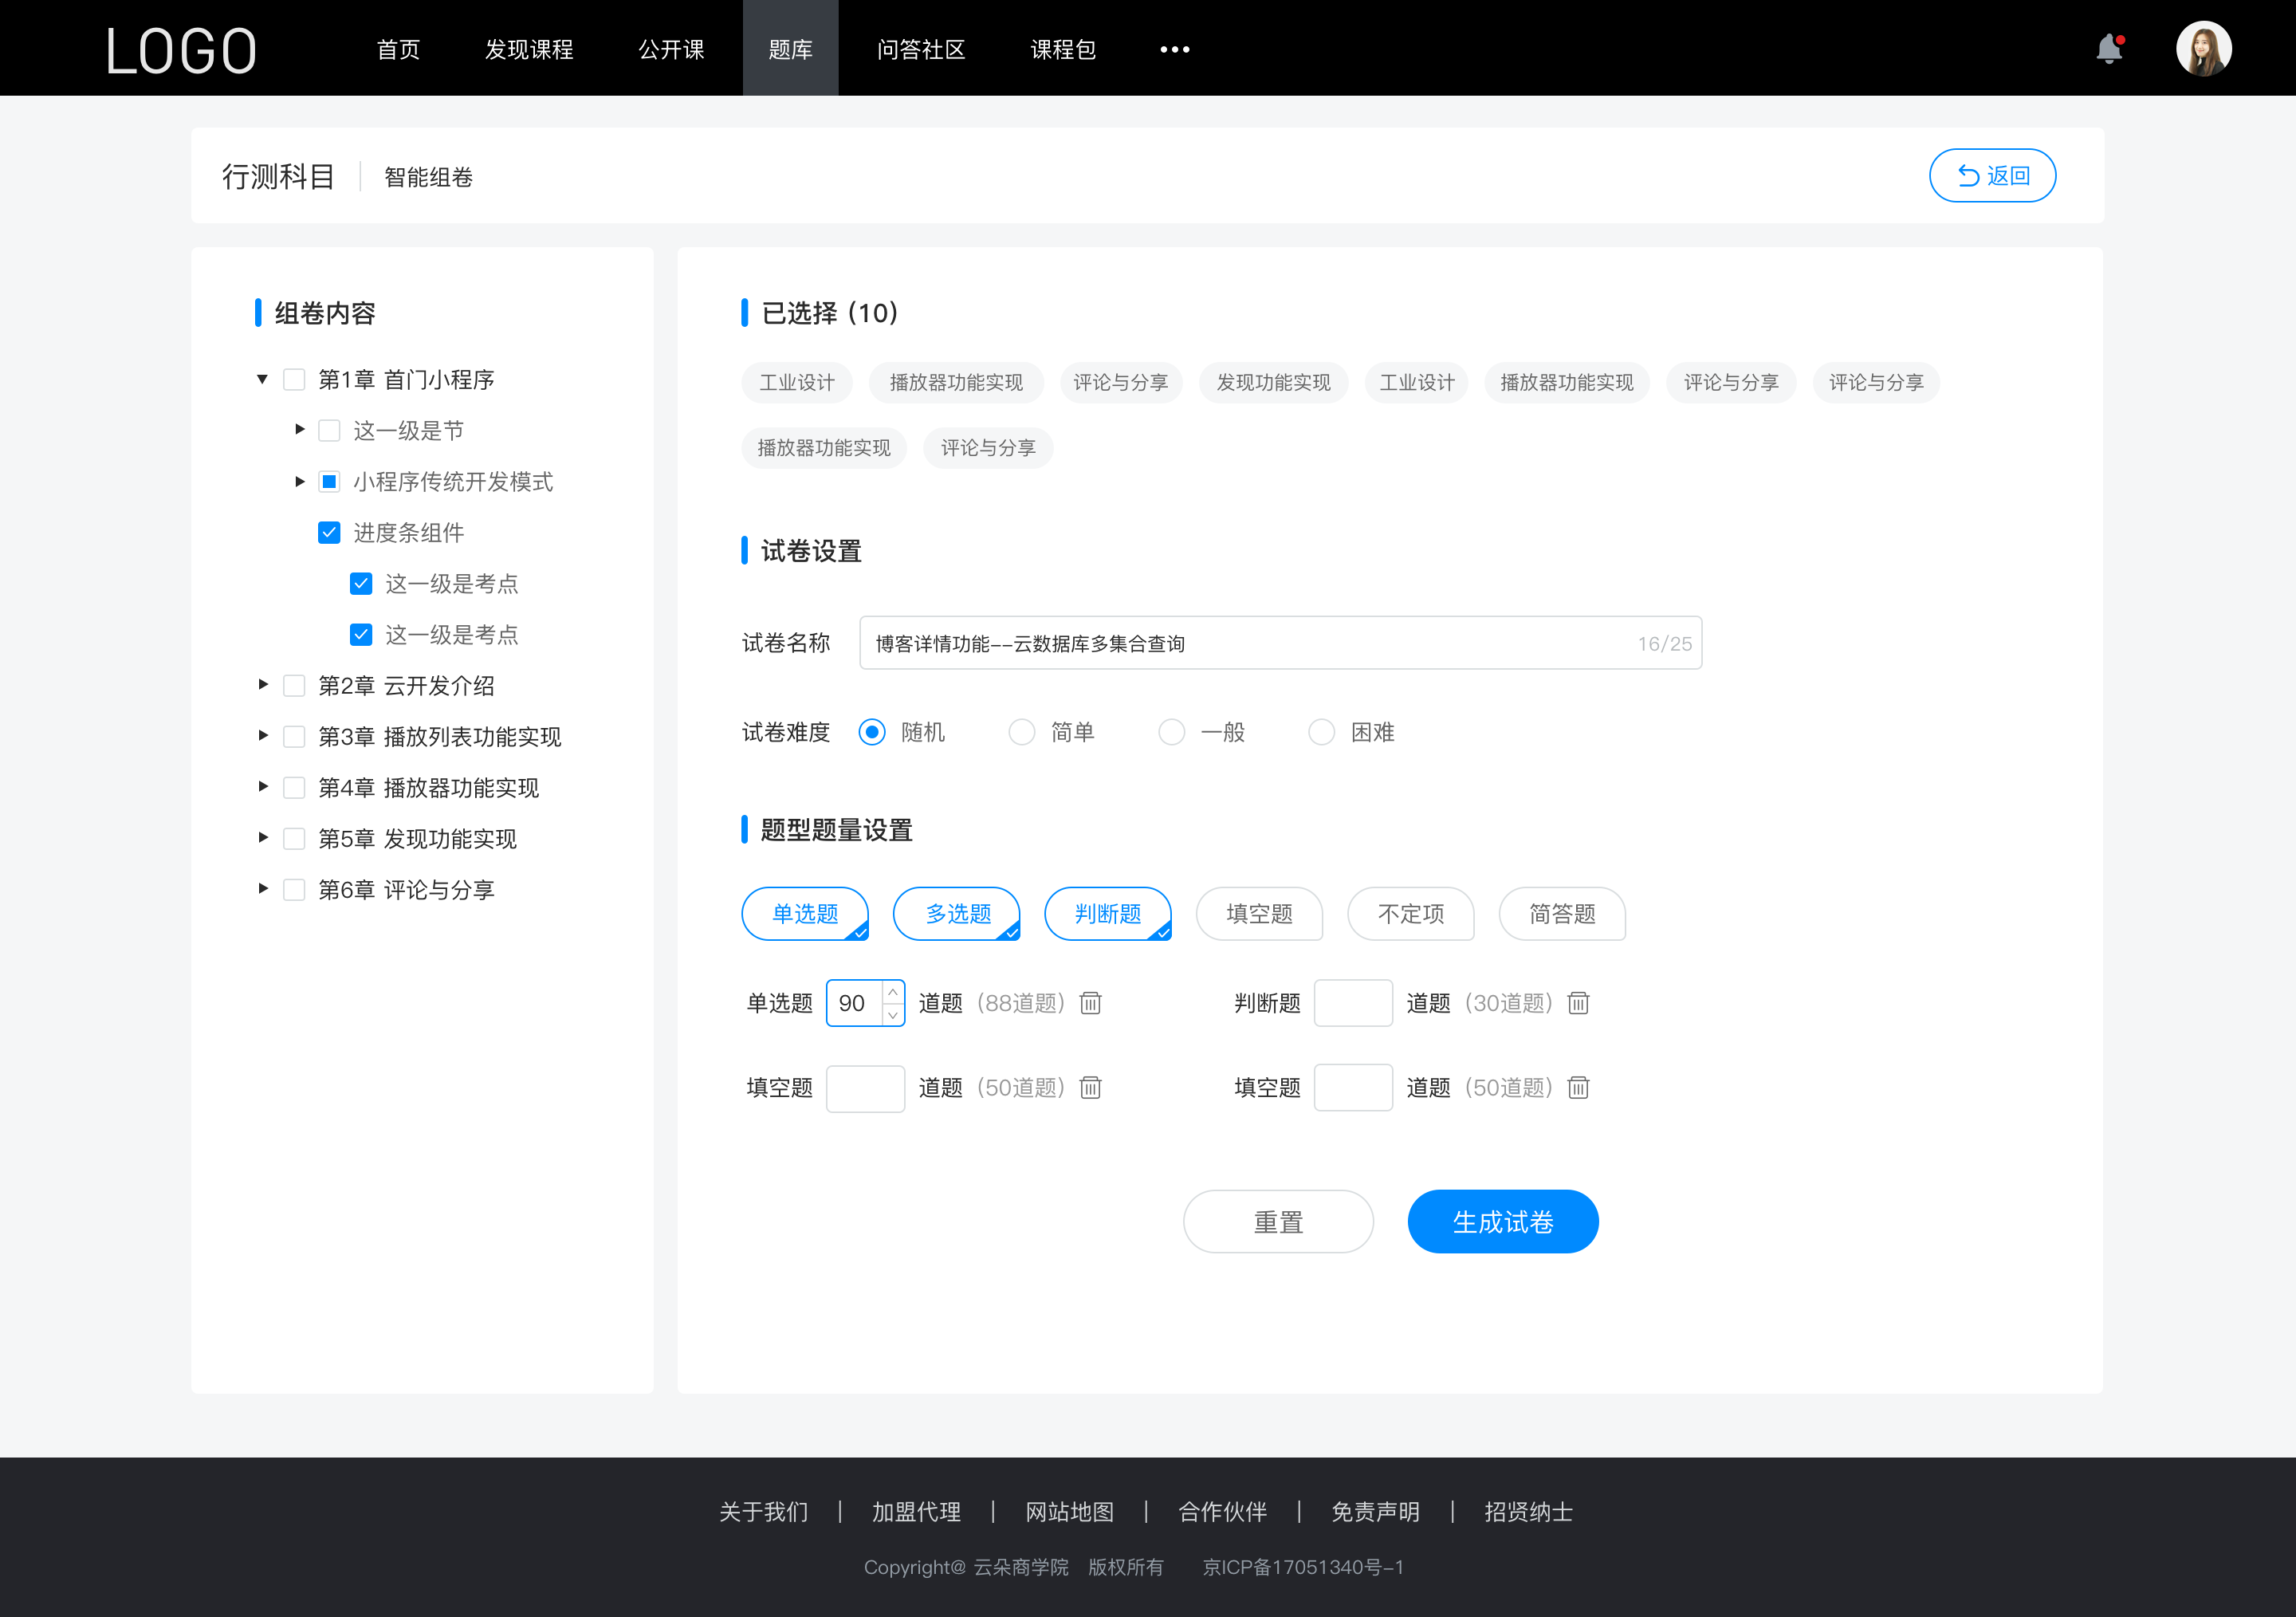Click the 重置 reset button
This screenshot has height=1617, width=2296.
(x=1276, y=1222)
